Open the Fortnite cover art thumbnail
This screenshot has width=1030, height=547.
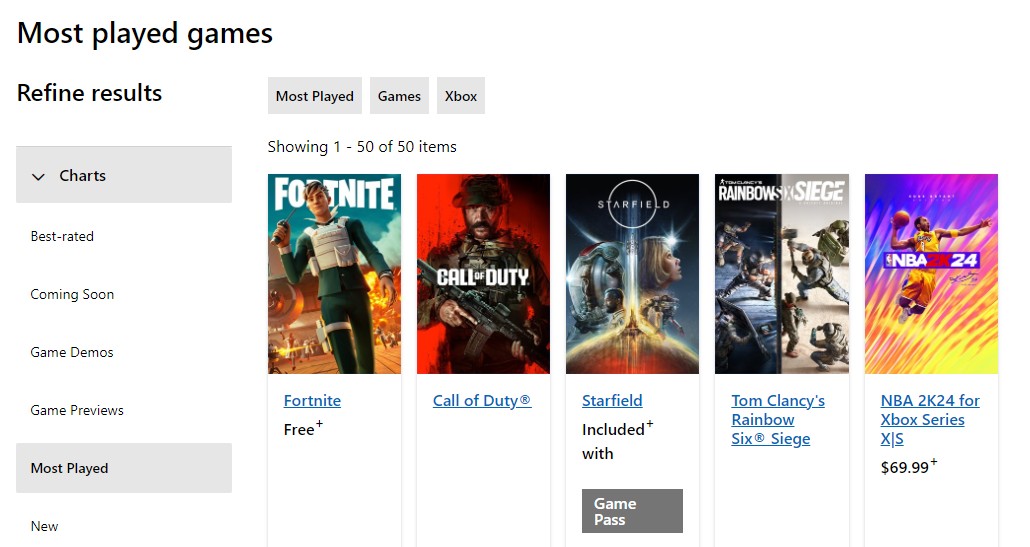click(334, 274)
